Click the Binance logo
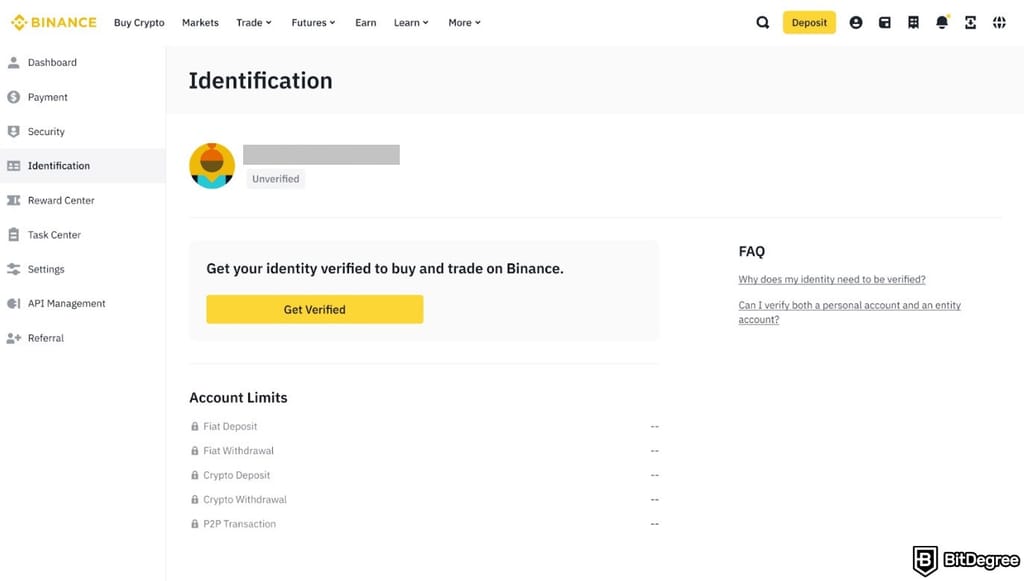The image size is (1024, 581). (54, 22)
